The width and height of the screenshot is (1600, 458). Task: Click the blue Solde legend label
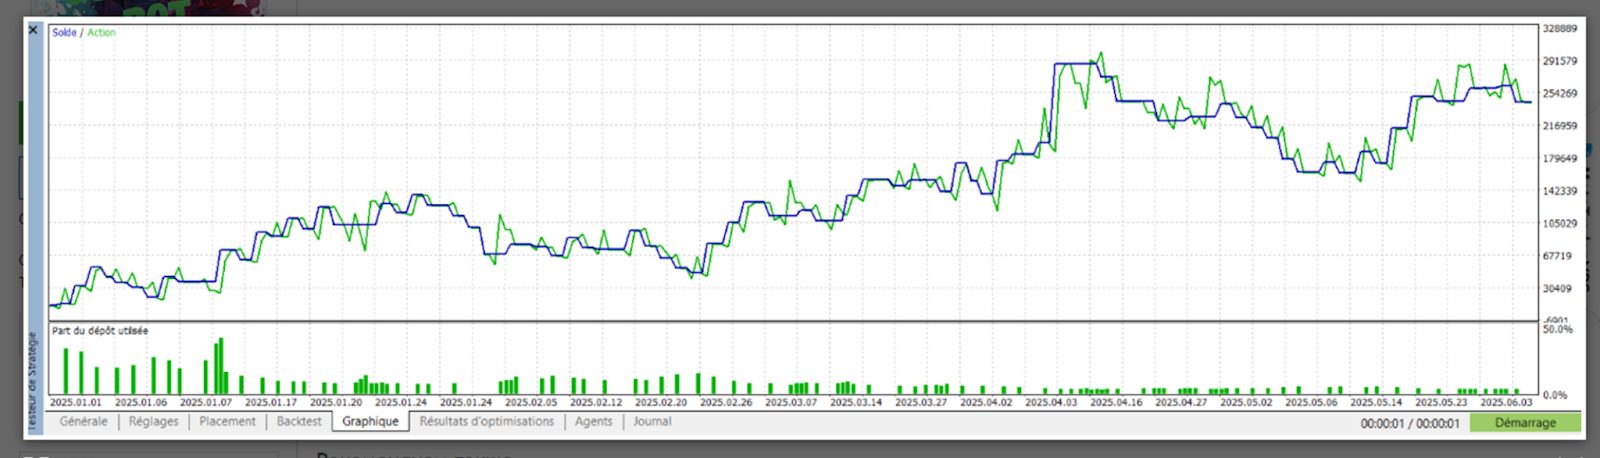pos(64,33)
